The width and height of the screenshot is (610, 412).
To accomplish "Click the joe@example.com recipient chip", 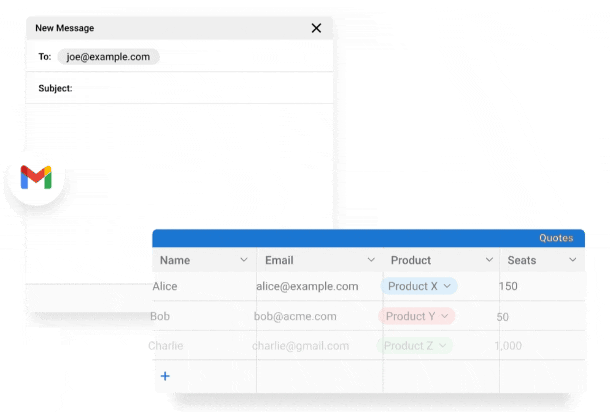I will 108,57.
